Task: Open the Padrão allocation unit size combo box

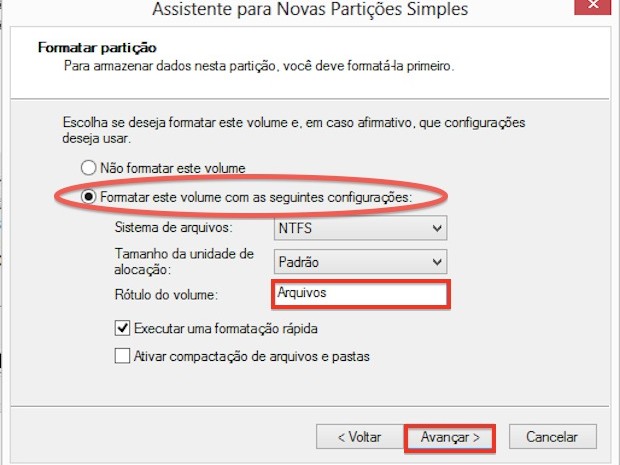Action: [x=359, y=261]
